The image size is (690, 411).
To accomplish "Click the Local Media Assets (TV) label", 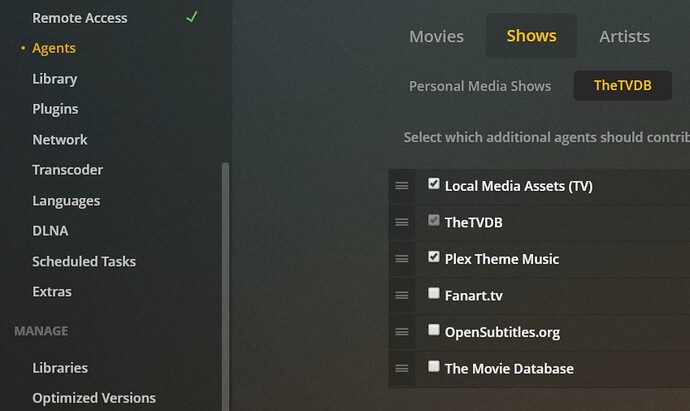I will tap(518, 186).
